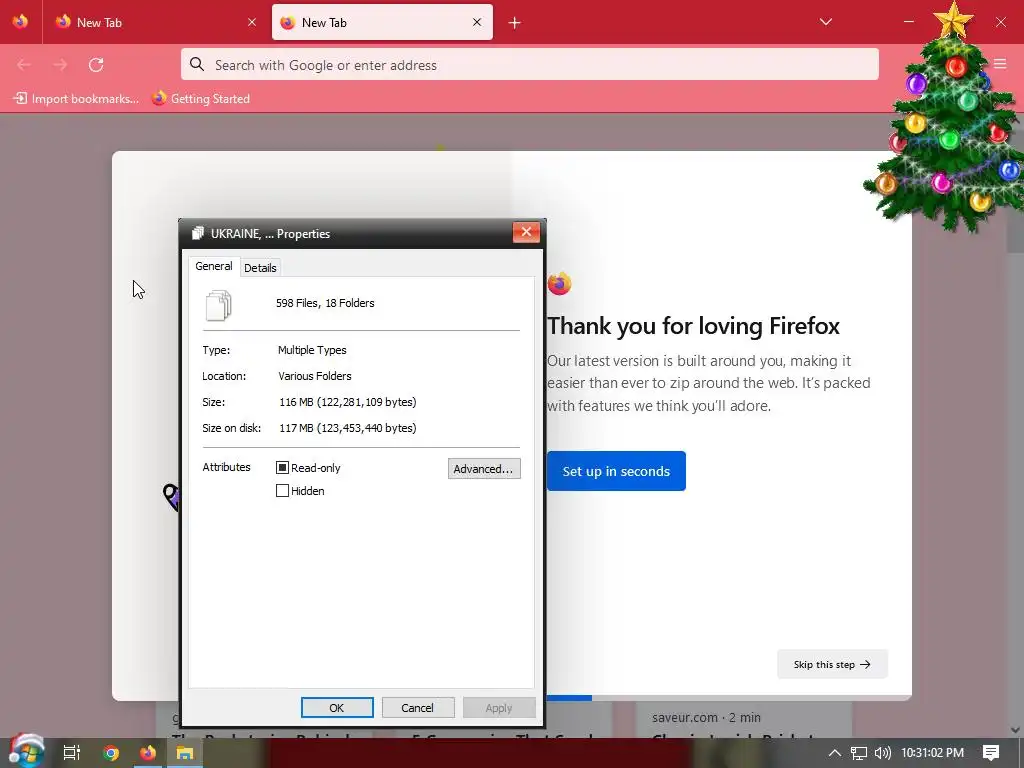The image size is (1024, 768).
Task: Reload the current page
Action: (96, 65)
